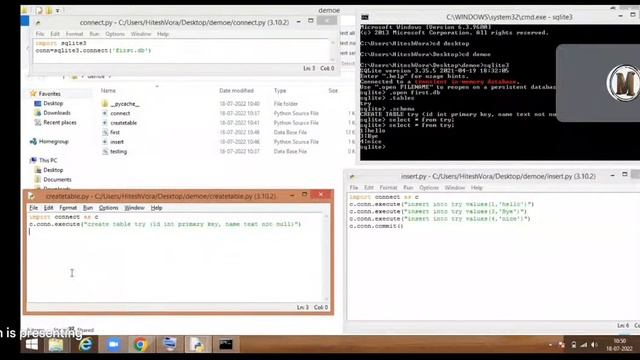Click 'Col: 0' in createtable.py status bar

click(321, 307)
